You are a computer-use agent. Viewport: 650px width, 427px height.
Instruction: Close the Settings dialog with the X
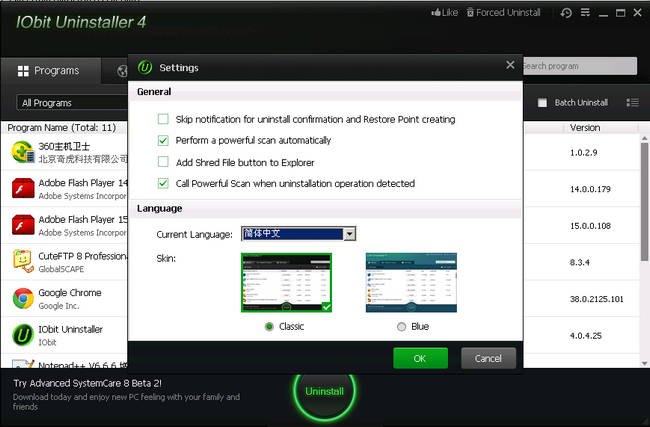click(510, 66)
